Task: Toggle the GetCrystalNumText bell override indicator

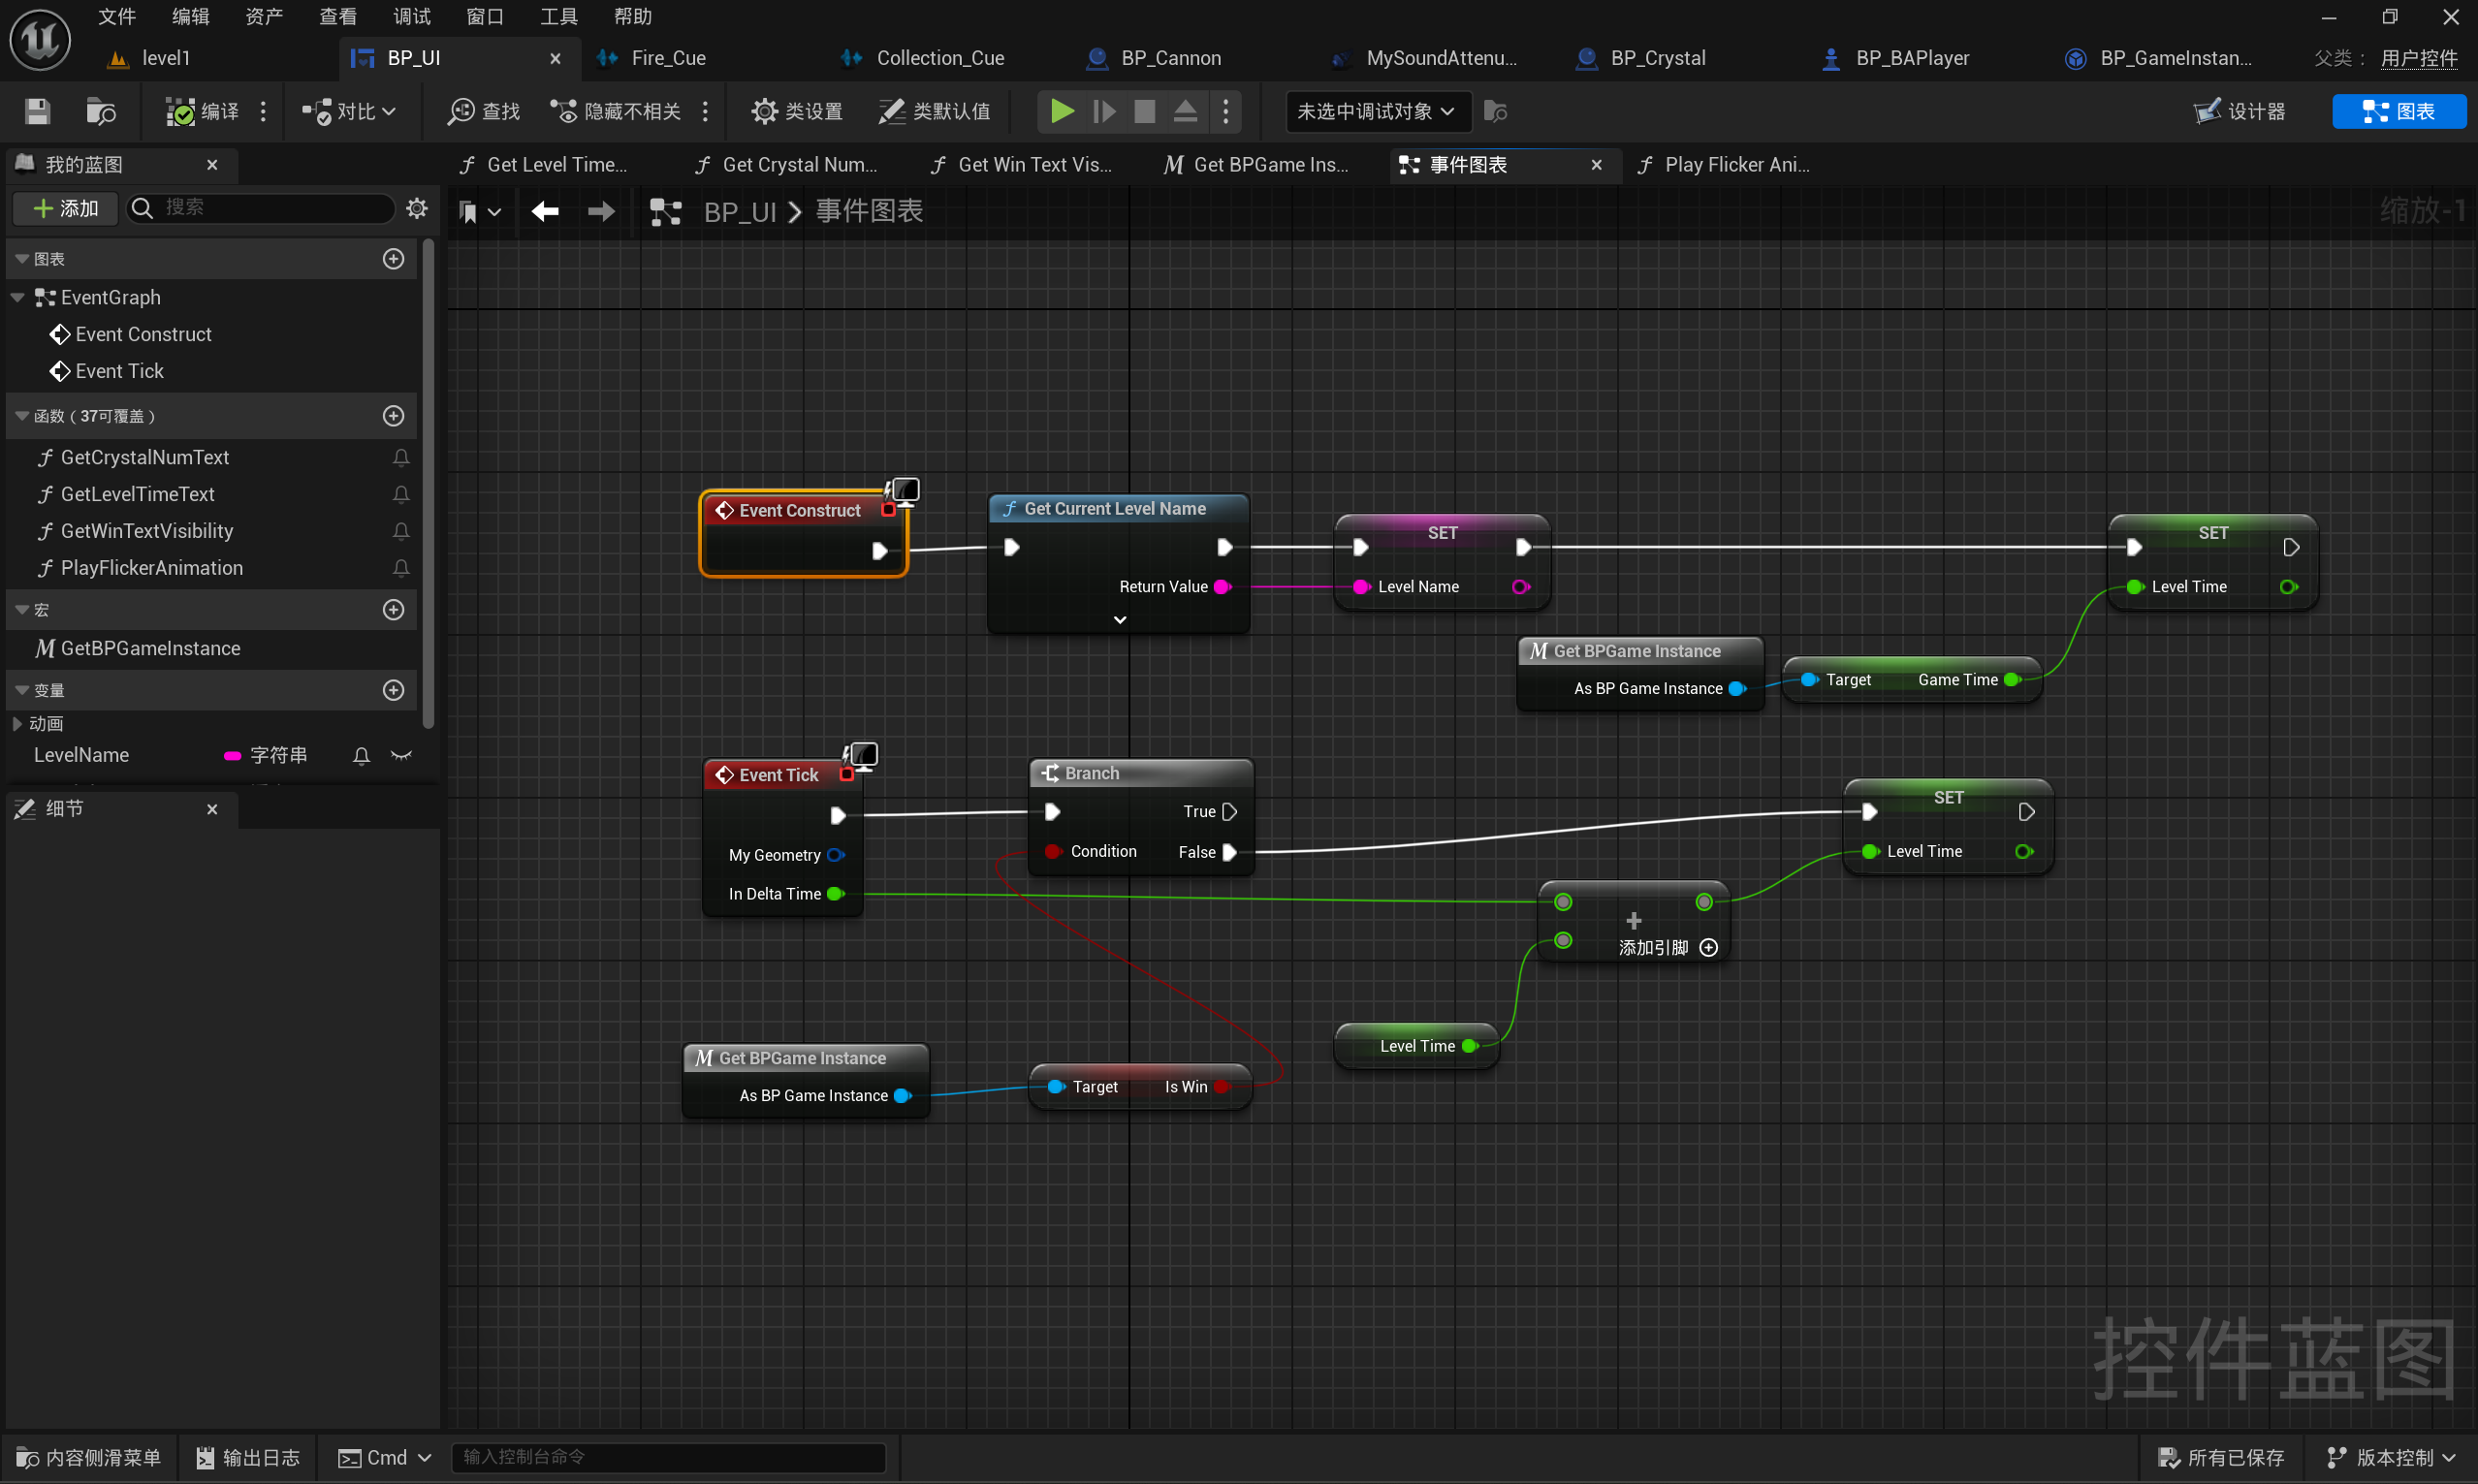Action: coord(401,458)
